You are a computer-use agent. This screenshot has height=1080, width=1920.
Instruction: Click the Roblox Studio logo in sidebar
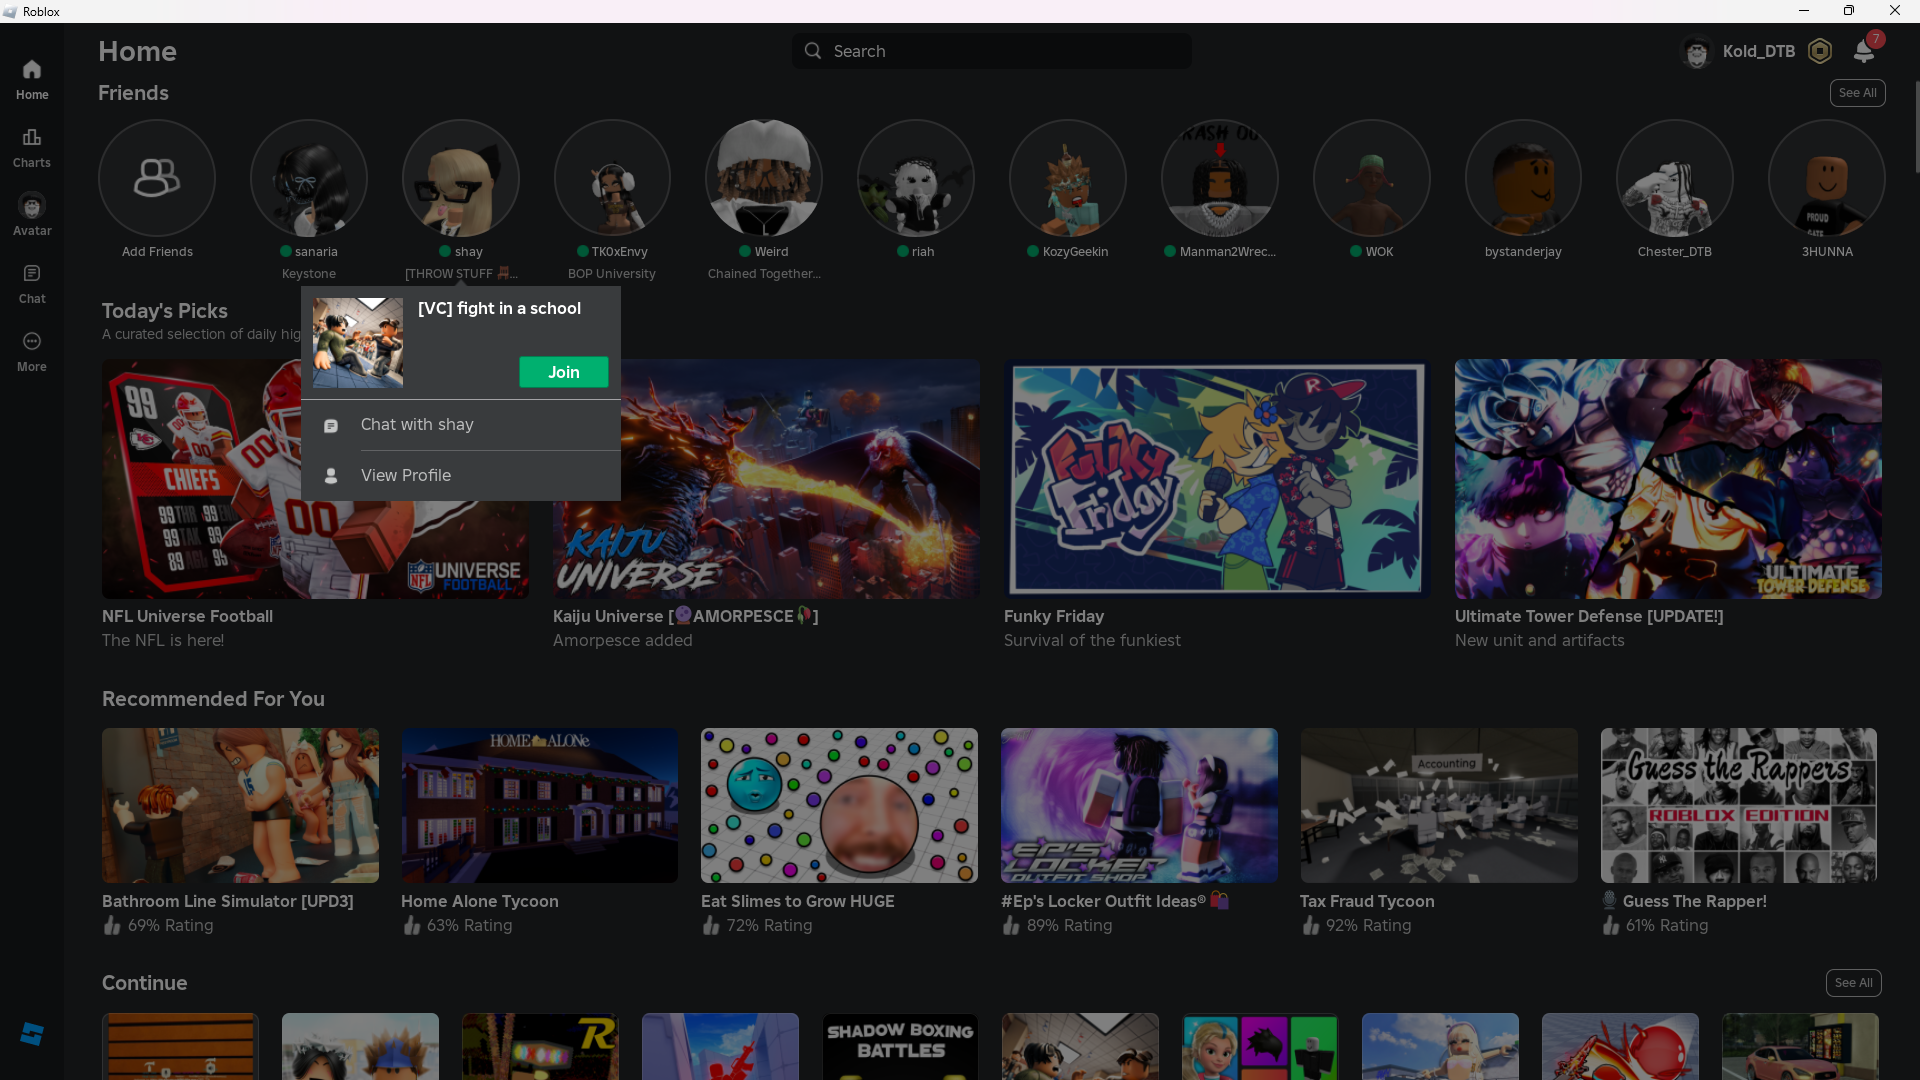[32, 1034]
